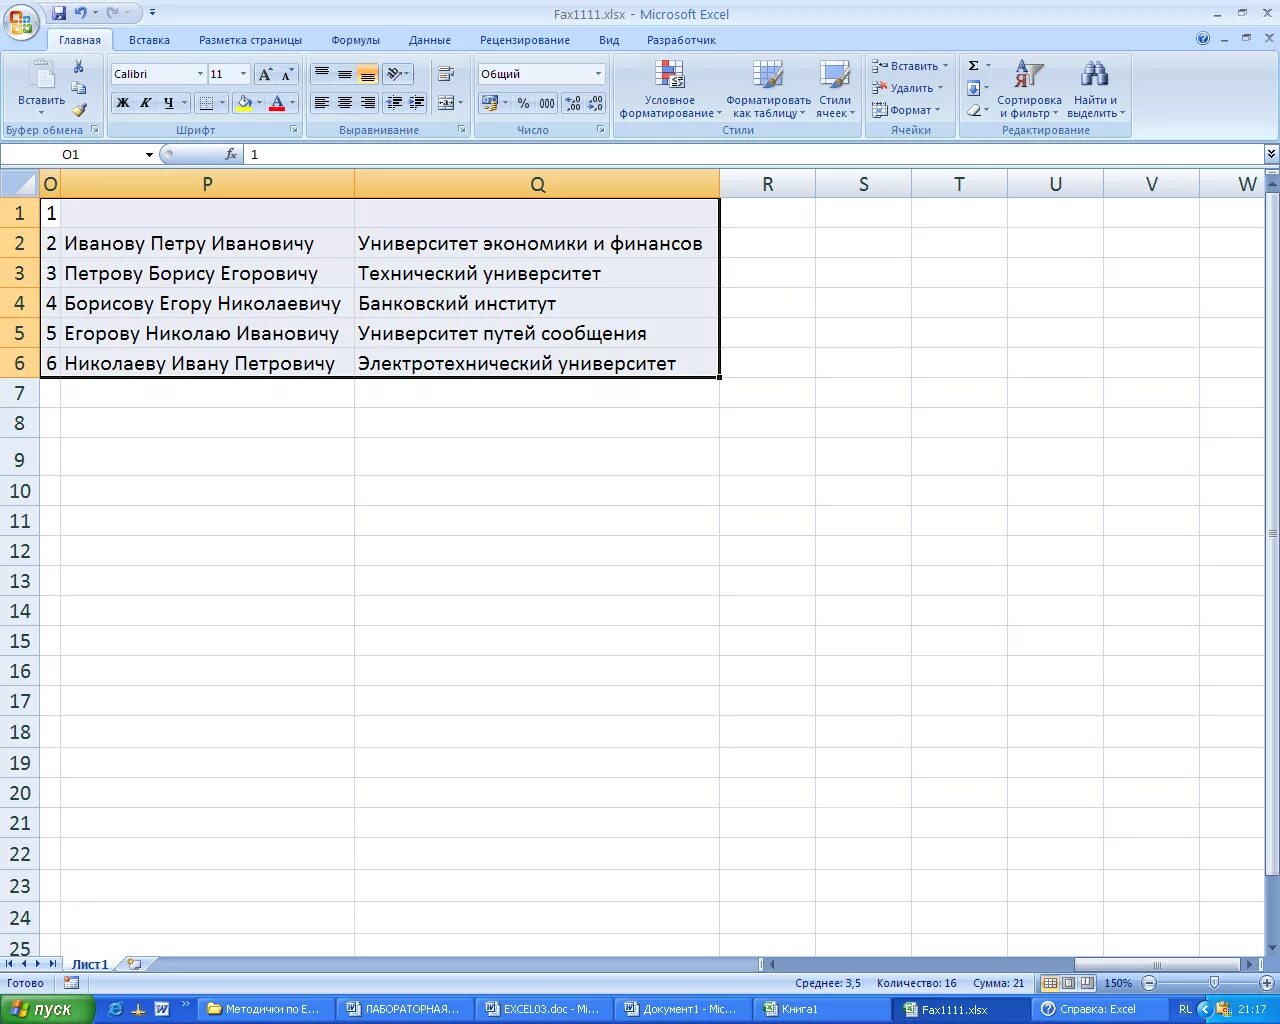
Task: Toggle bold Ж formatting
Action: click(x=123, y=102)
